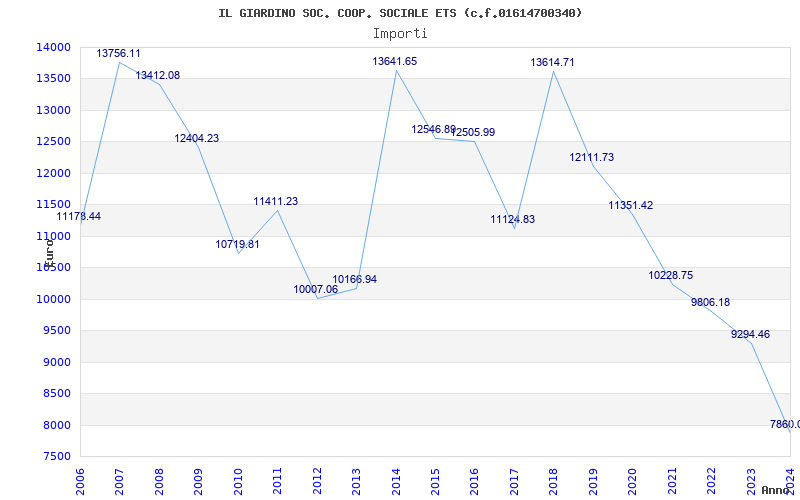800x500 pixels.
Task: Click y-axis tick 8500
Action: 57,394
